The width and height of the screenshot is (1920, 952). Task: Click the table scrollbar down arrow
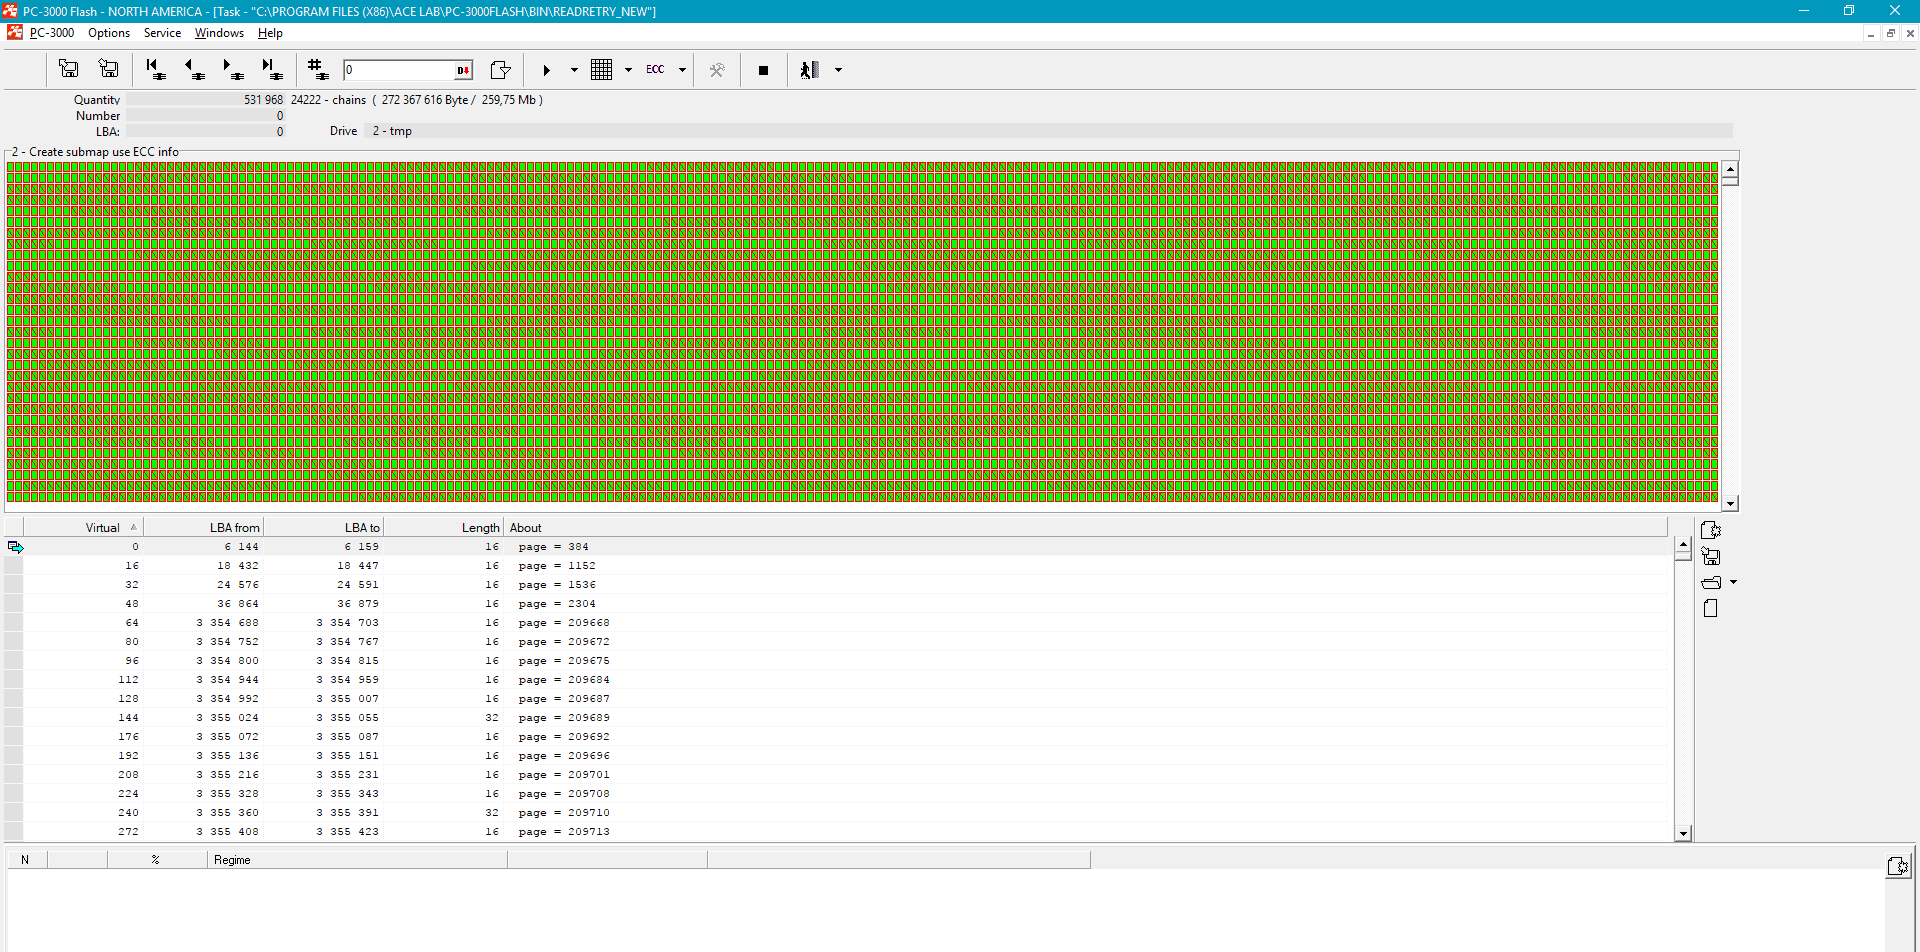click(x=1683, y=833)
